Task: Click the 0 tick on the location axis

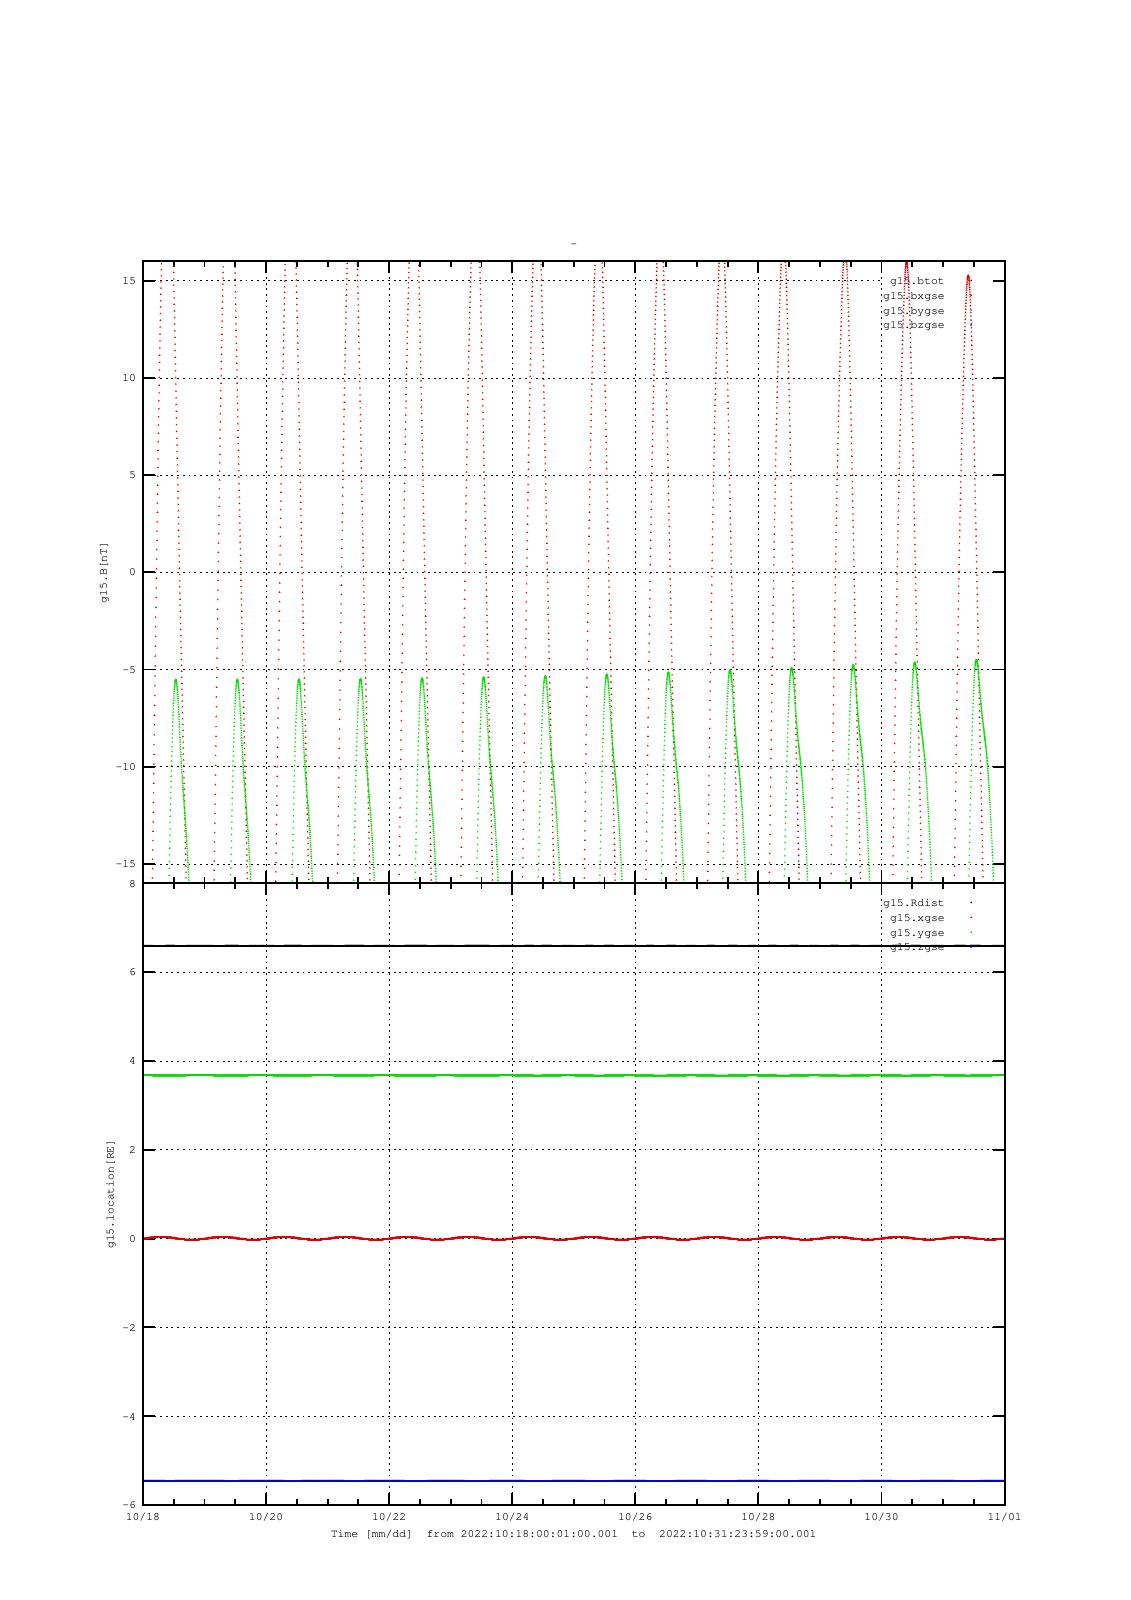Action: coord(132,1239)
